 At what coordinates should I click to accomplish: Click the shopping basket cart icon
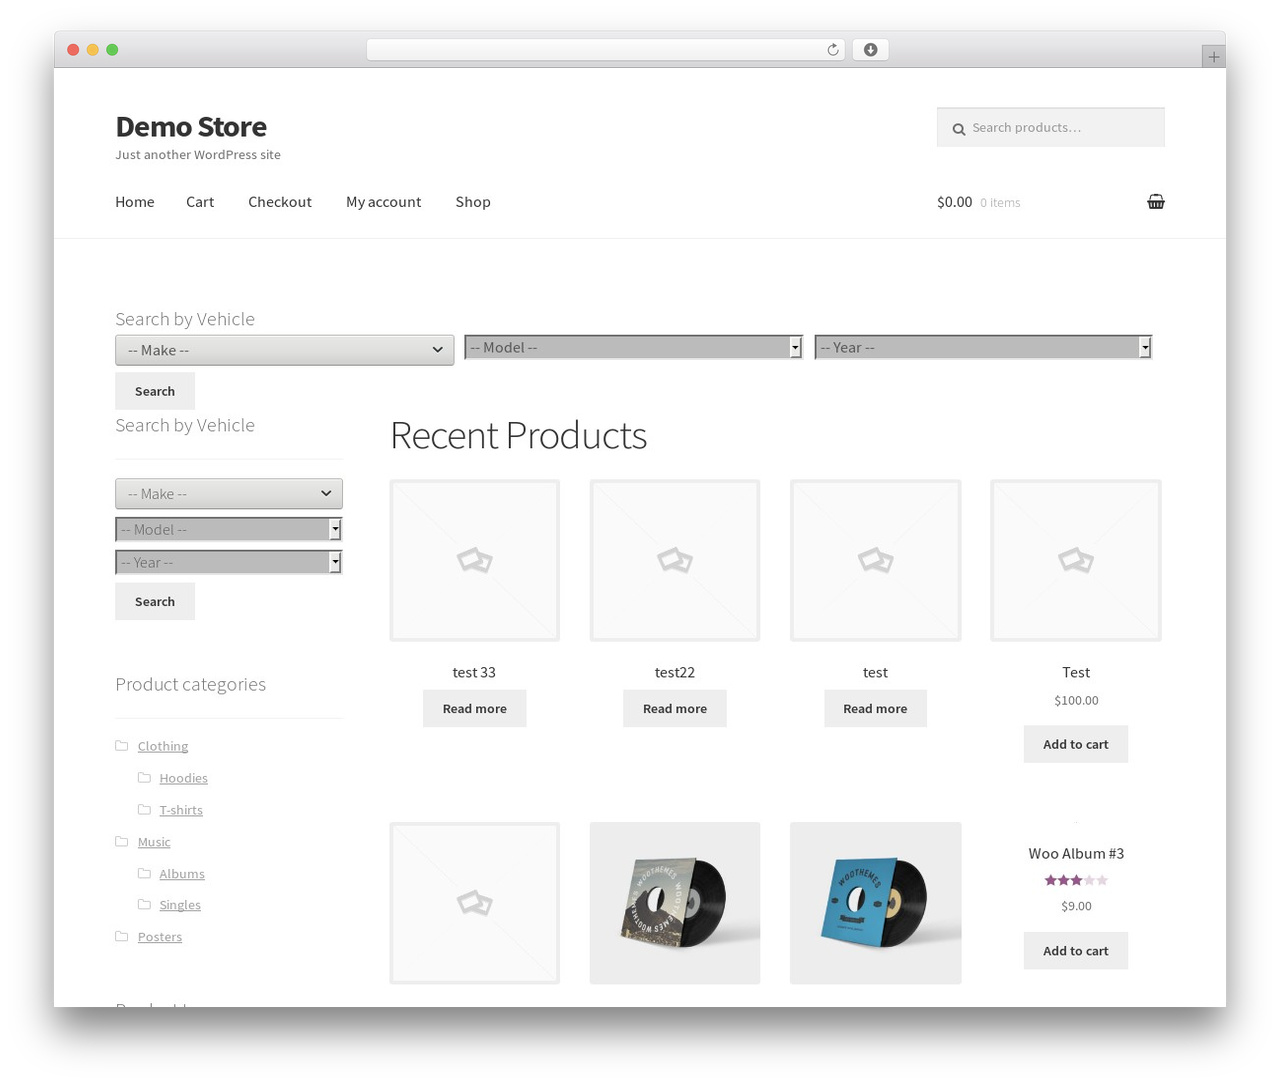click(1155, 201)
